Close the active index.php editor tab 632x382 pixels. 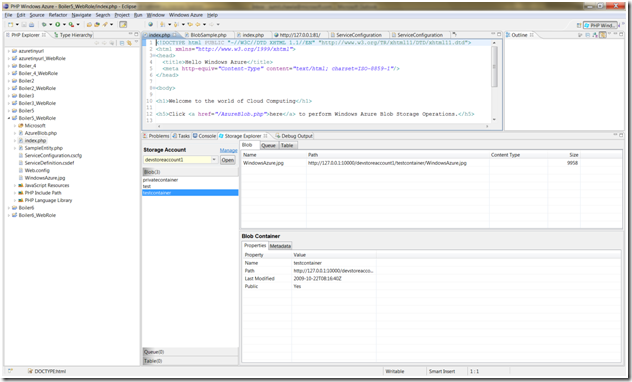coord(175,35)
